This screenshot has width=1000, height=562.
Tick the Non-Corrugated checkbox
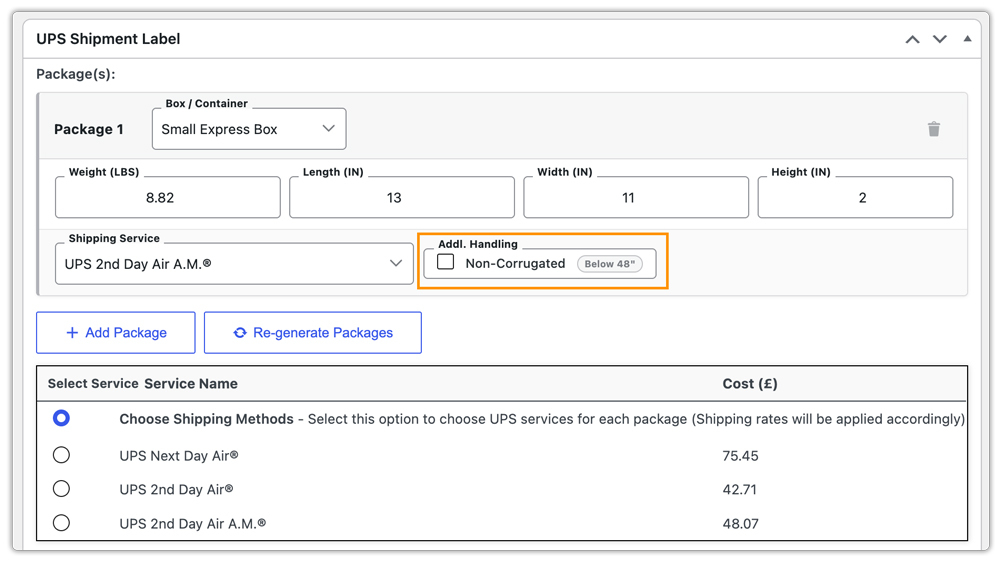coord(445,262)
